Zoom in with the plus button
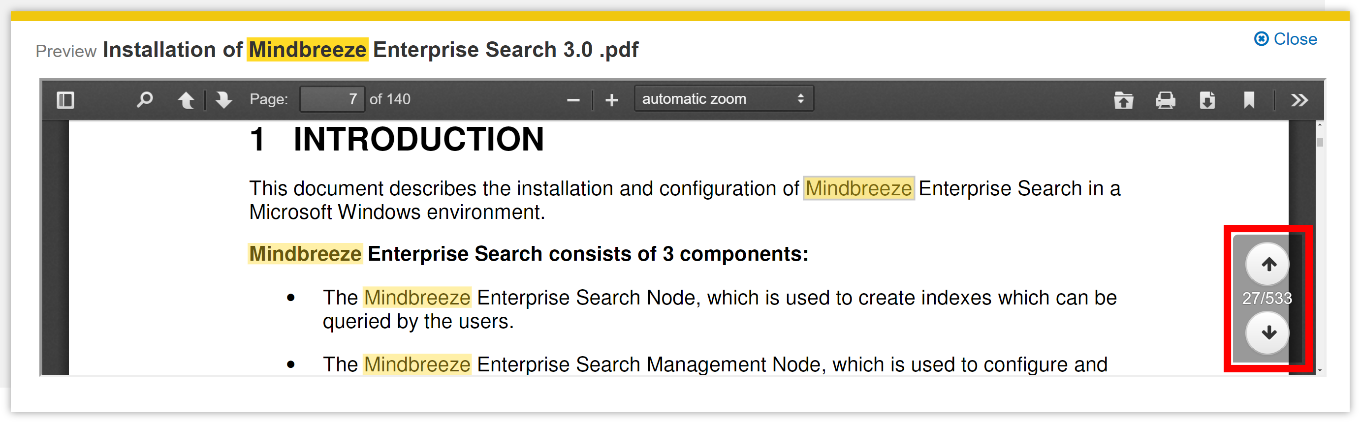Screen dimensions: 1361x423 click(x=612, y=100)
